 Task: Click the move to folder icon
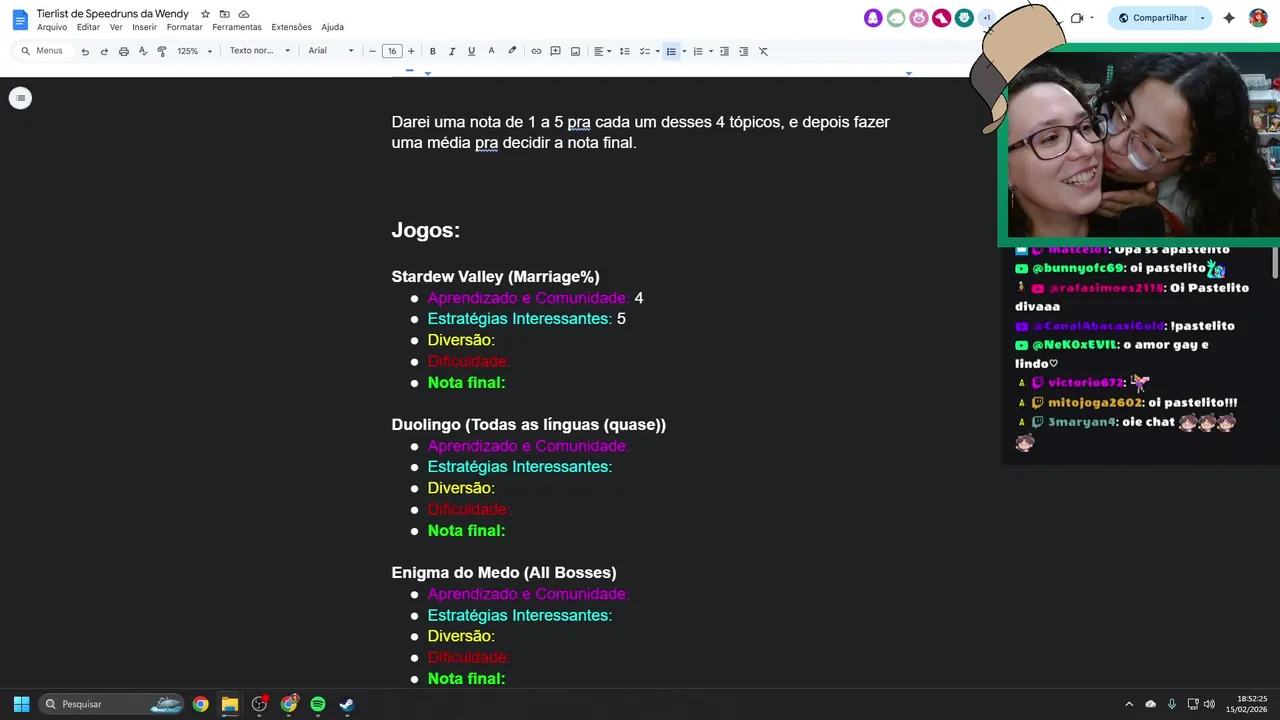click(x=224, y=14)
